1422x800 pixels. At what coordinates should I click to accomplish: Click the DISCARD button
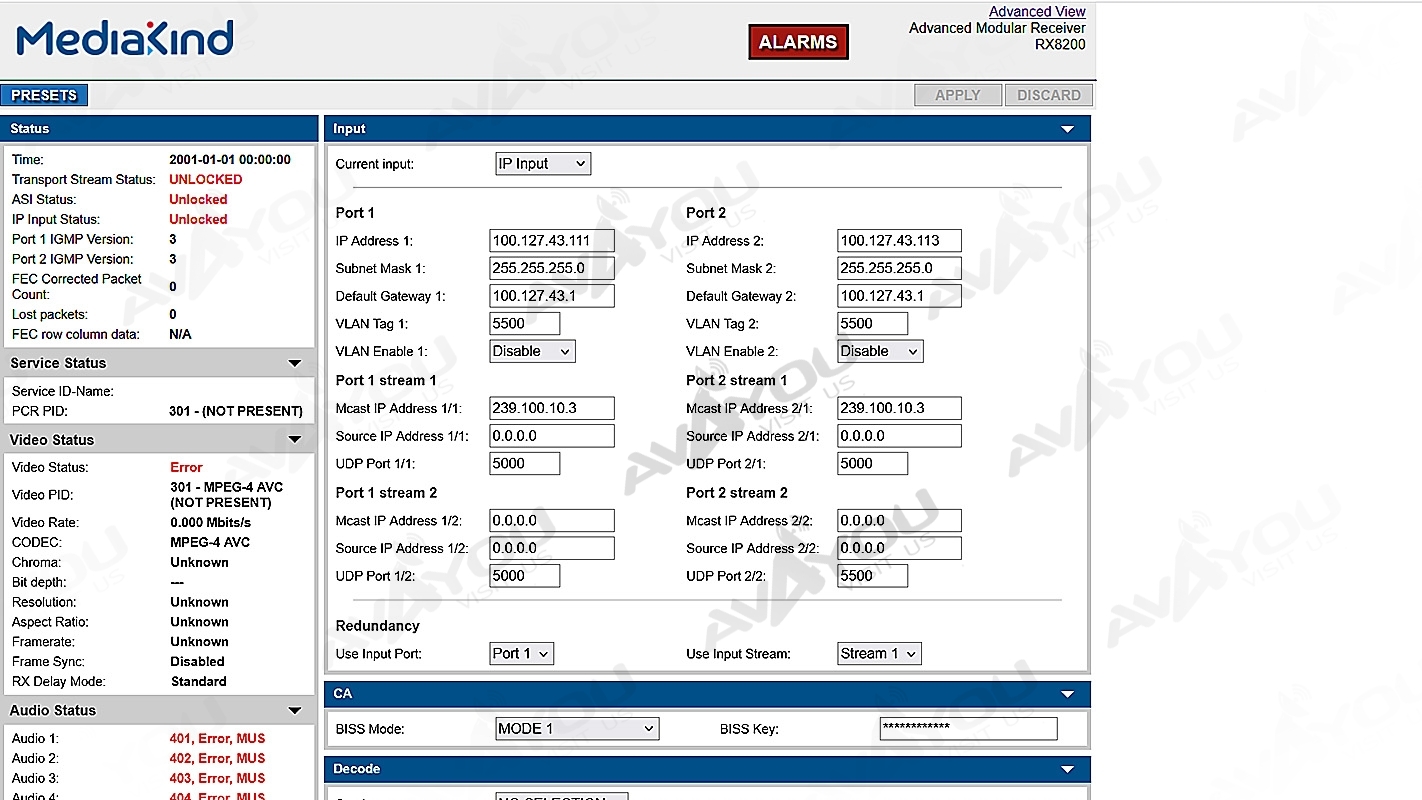[x=1049, y=95]
